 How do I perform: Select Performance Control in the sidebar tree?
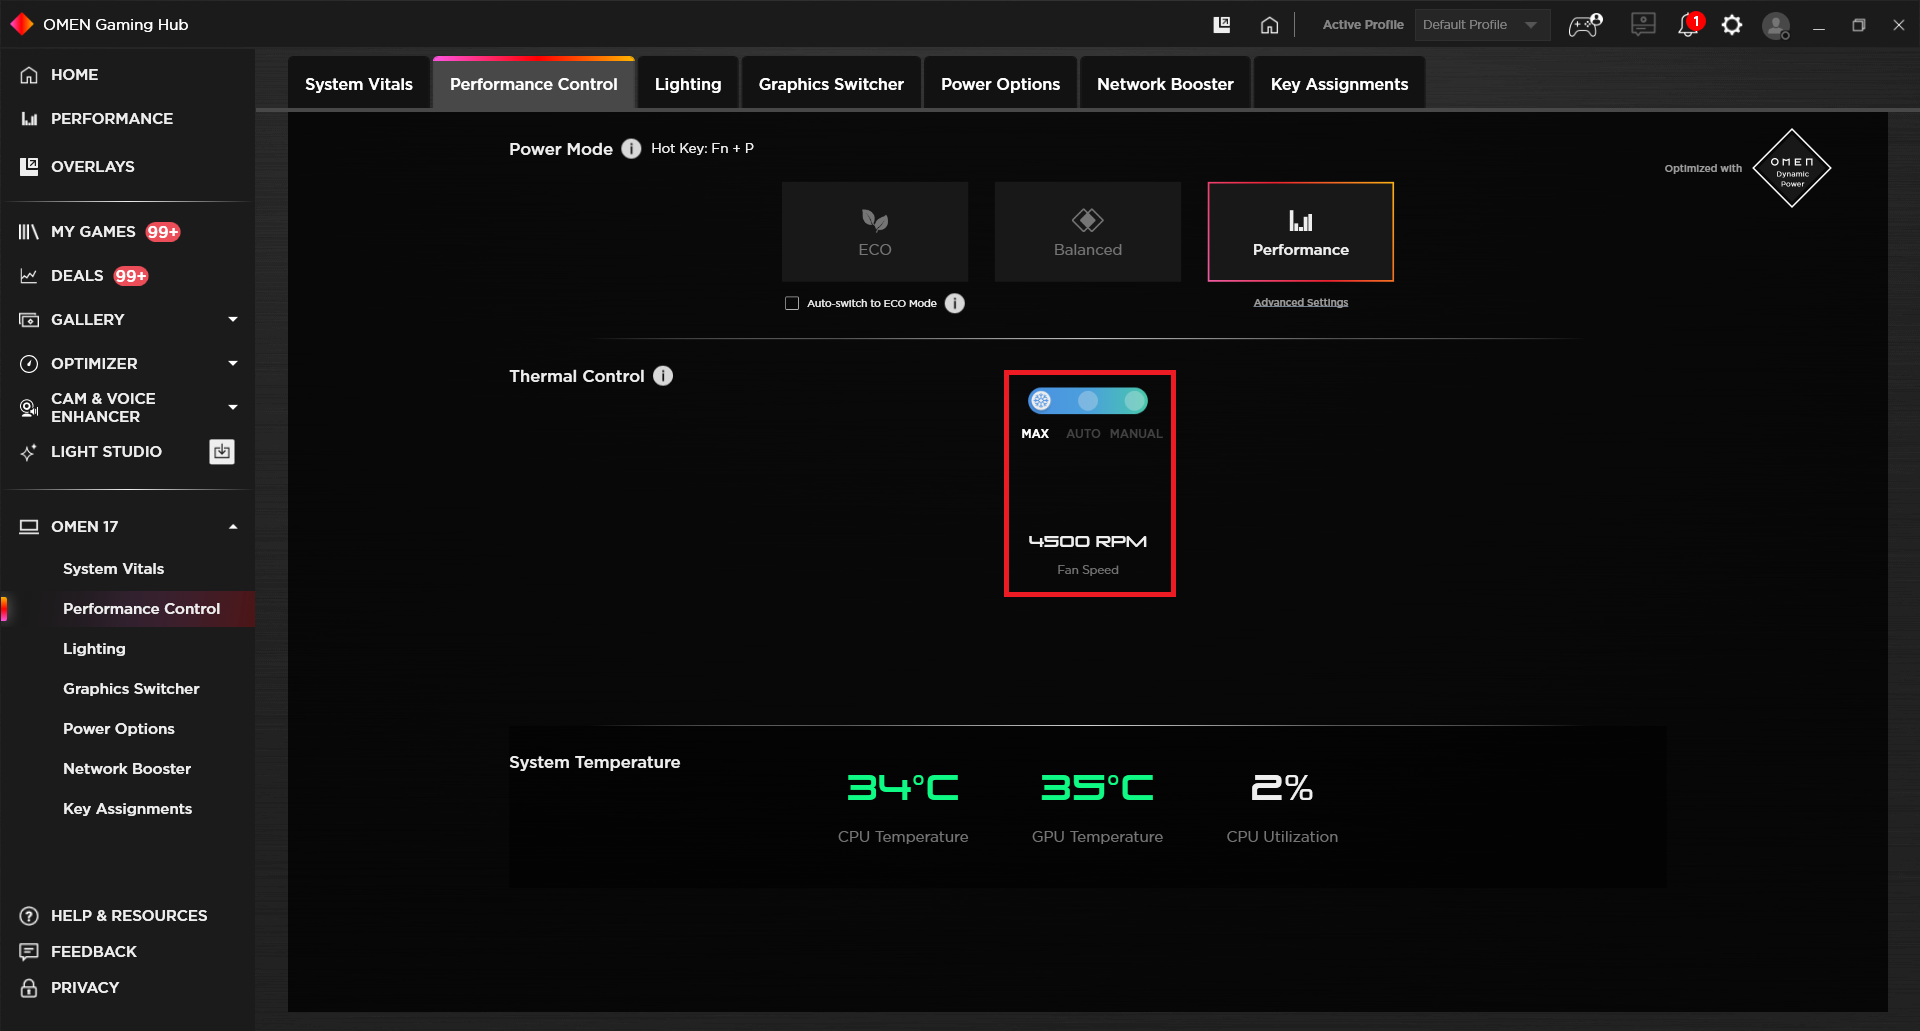141,608
